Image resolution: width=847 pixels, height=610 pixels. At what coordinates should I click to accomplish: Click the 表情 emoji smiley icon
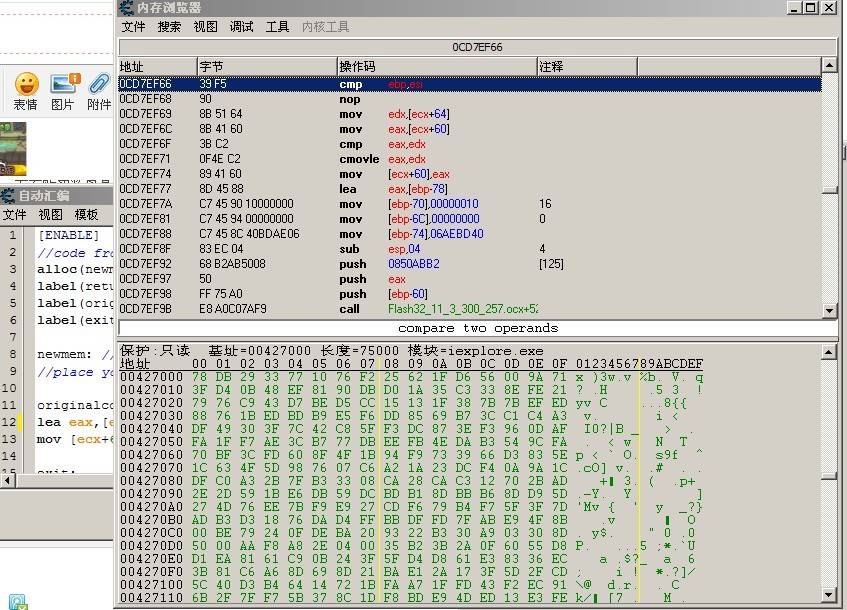(26, 84)
